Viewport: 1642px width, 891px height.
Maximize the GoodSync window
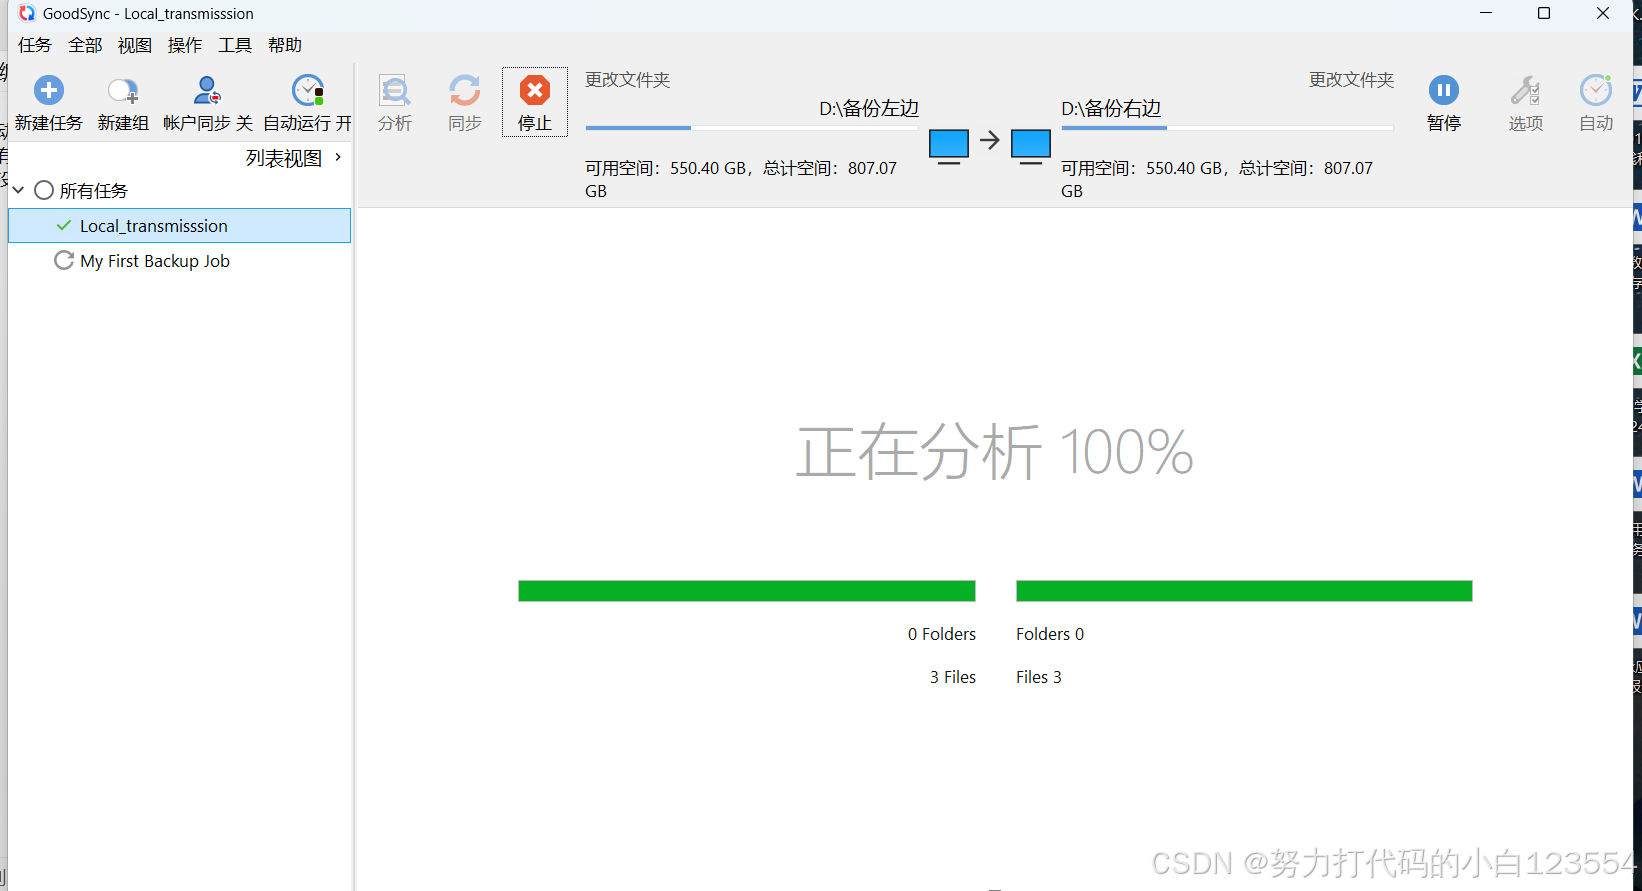(x=1544, y=13)
